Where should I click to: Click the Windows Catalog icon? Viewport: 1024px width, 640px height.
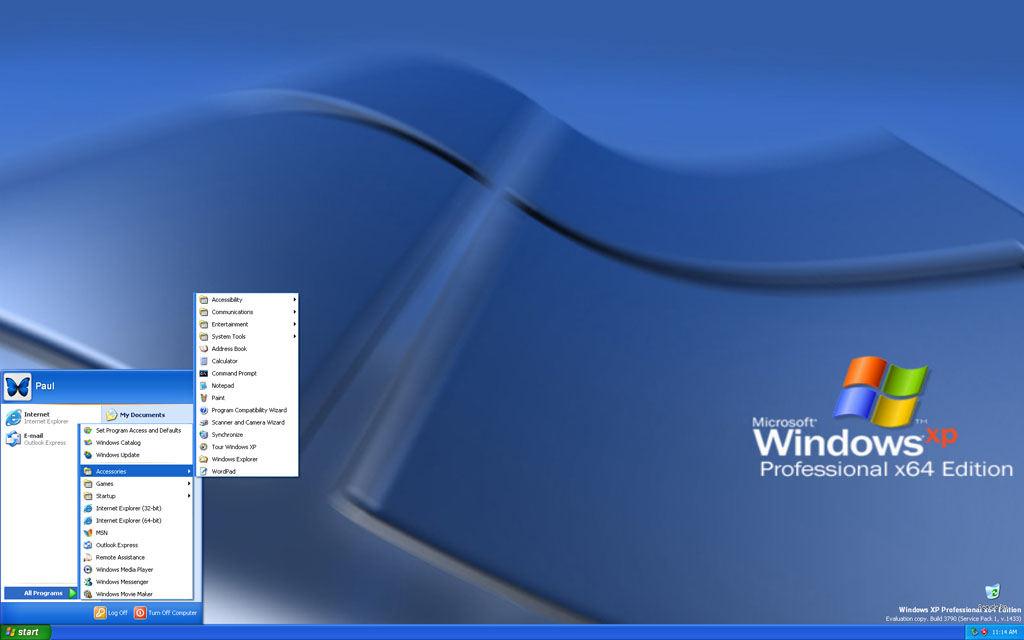(88, 443)
